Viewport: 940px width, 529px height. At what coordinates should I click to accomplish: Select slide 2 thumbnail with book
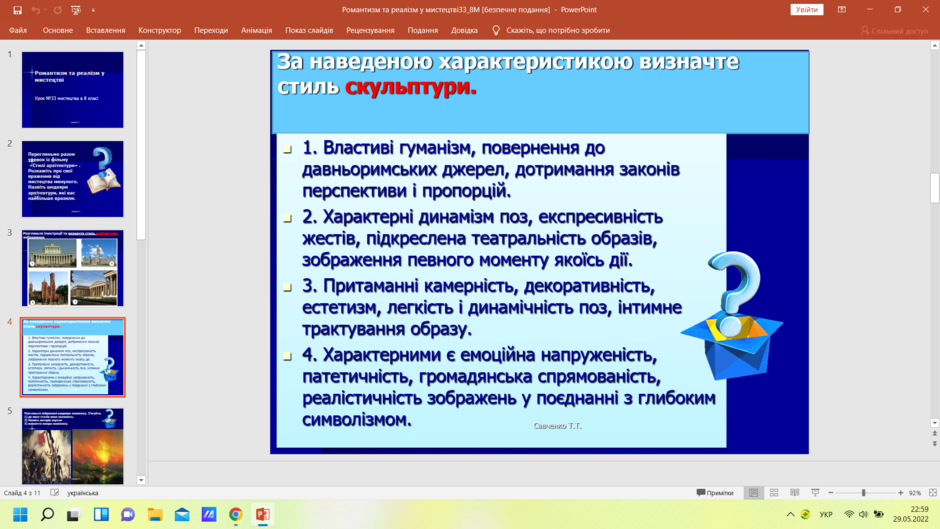click(x=73, y=179)
